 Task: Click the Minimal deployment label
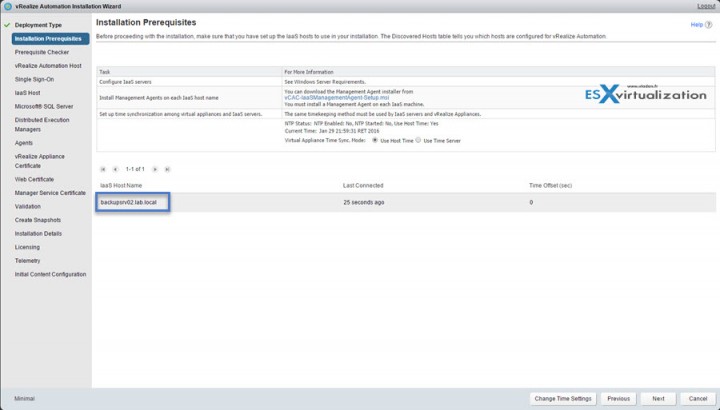click(24, 399)
